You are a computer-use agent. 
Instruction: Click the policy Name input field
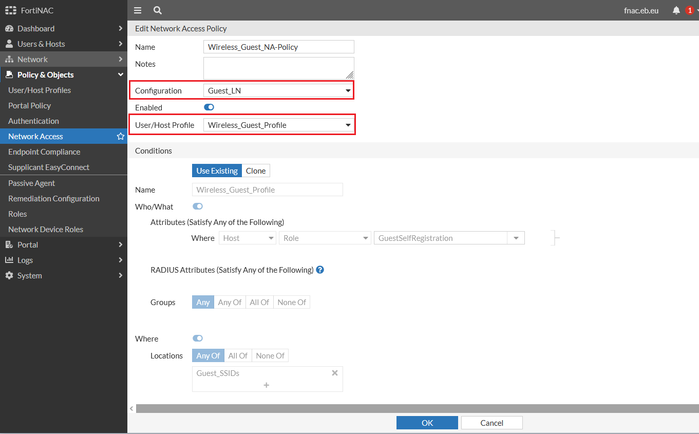279,47
